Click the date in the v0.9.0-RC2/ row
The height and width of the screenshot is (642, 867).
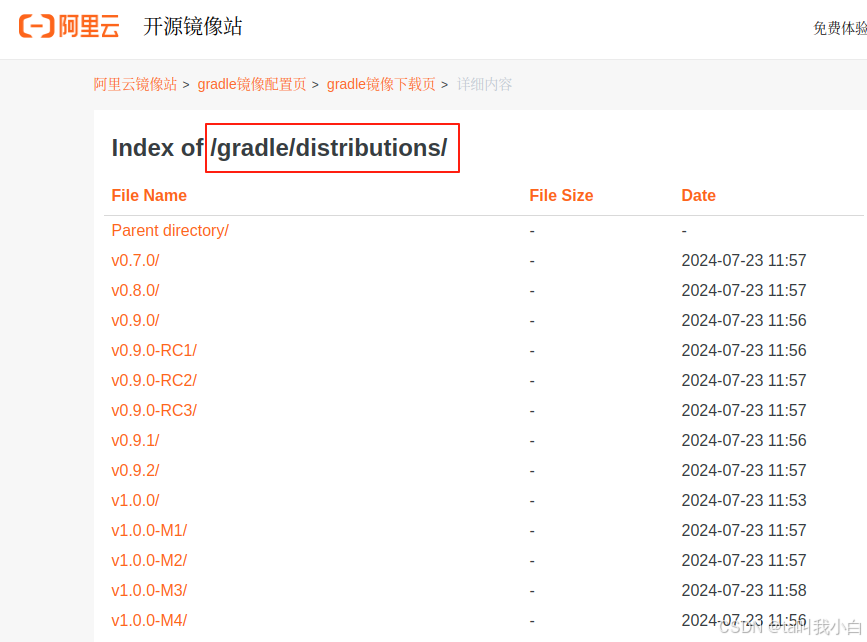click(x=744, y=380)
